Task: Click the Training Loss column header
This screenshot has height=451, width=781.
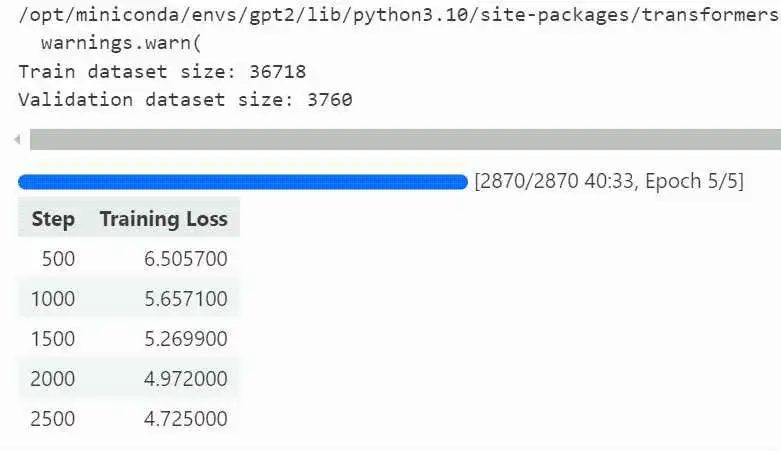Action: tap(164, 219)
